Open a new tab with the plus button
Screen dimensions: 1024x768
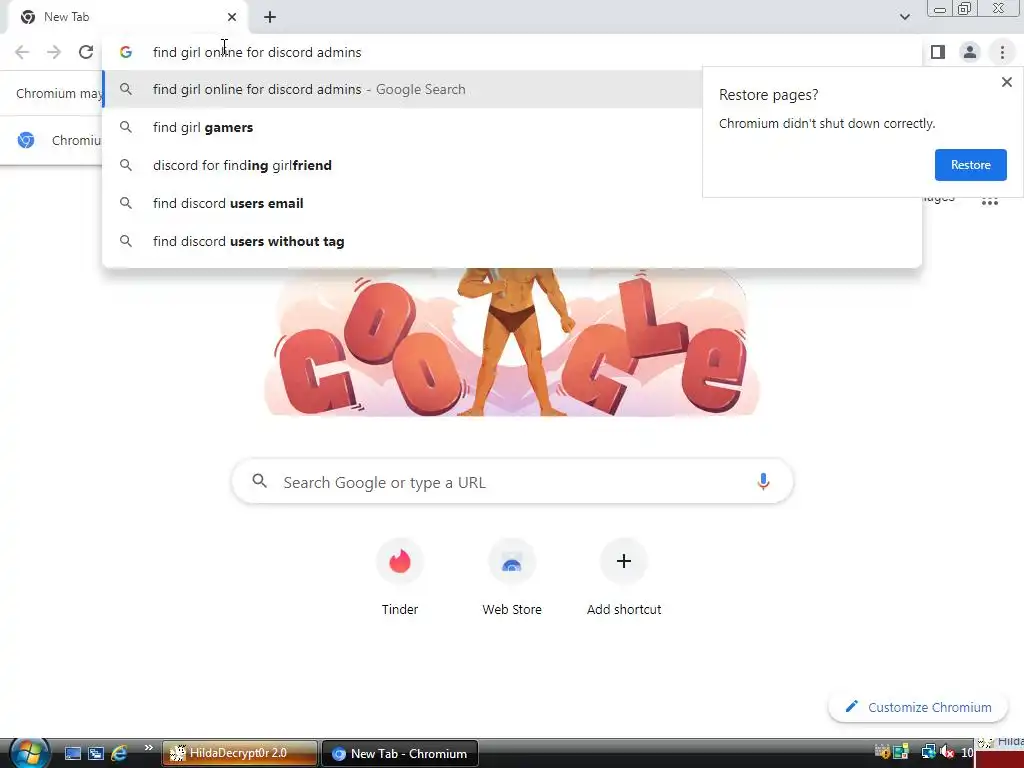(270, 17)
